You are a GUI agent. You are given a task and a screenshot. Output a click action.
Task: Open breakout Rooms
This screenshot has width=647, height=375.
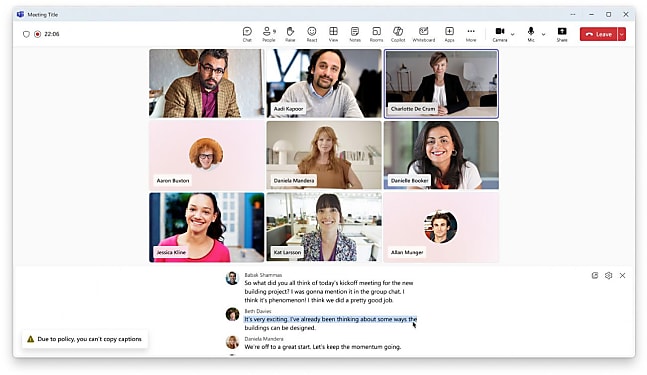pyautogui.click(x=376, y=34)
